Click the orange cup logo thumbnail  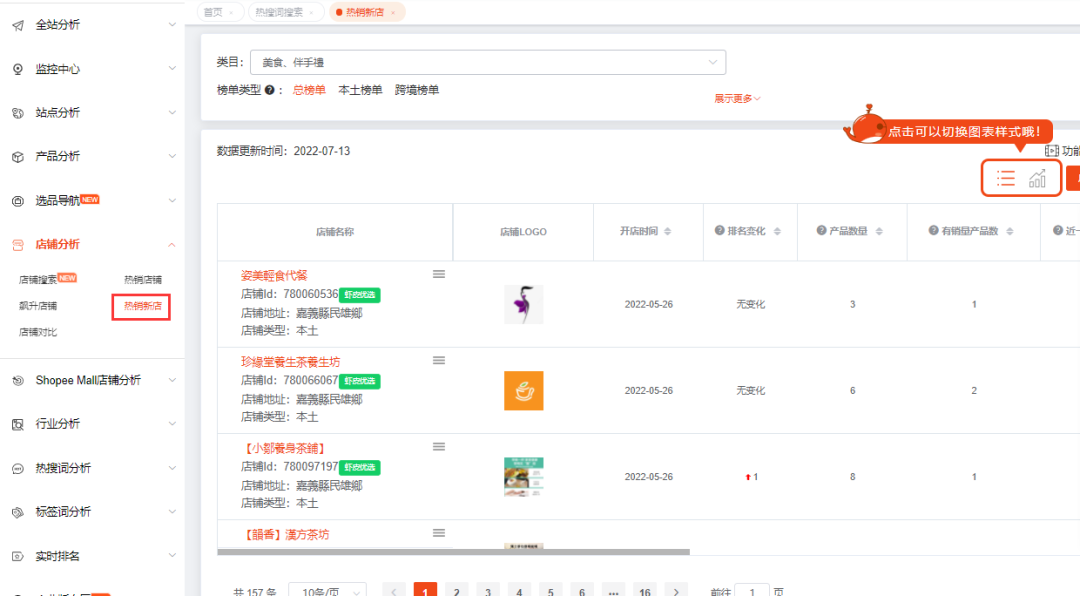pos(523,391)
